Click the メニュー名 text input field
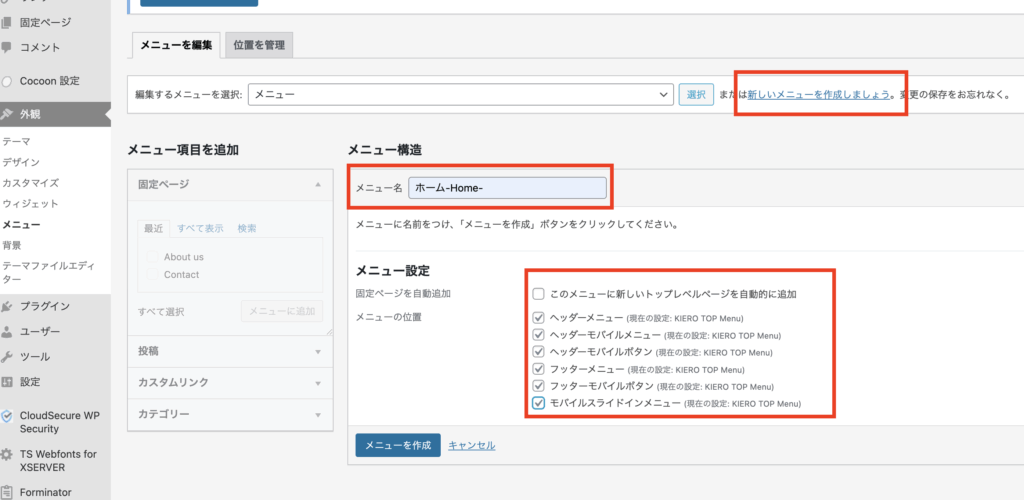Viewport: 1024px width, 500px height. pos(507,188)
